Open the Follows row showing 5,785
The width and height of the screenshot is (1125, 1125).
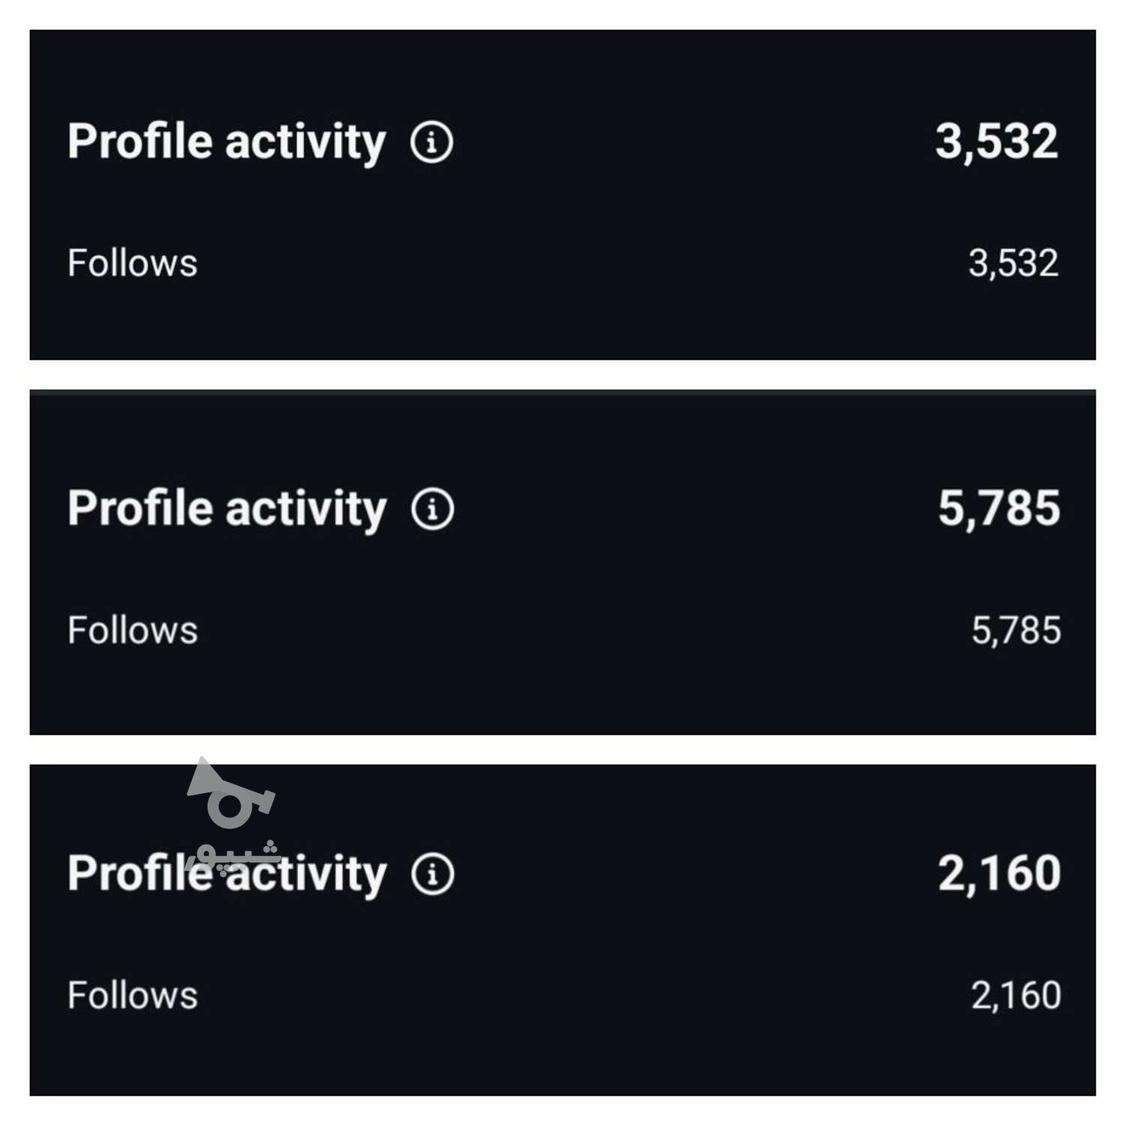[132, 630]
